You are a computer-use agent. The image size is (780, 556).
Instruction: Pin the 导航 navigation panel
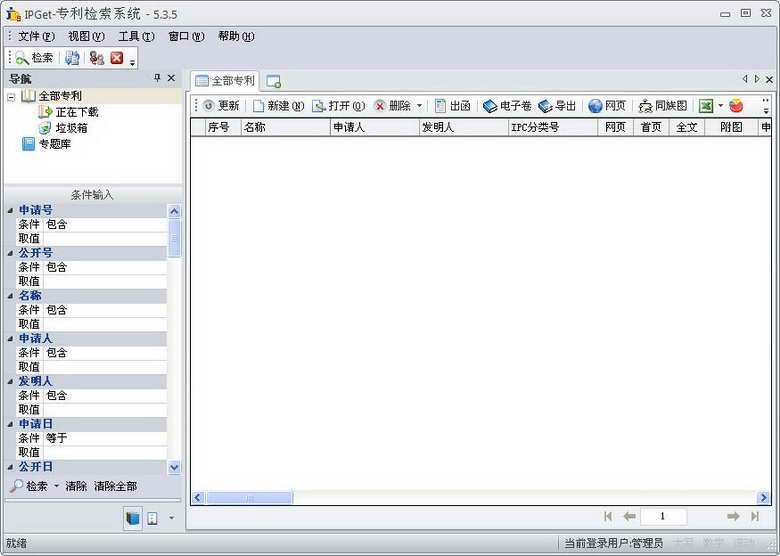157,78
